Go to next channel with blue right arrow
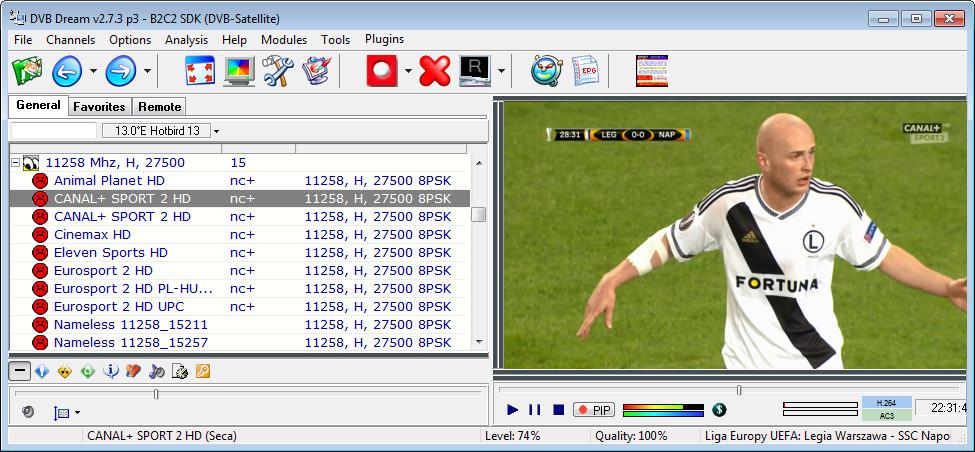This screenshot has width=975, height=452. pyautogui.click(x=121, y=71)
